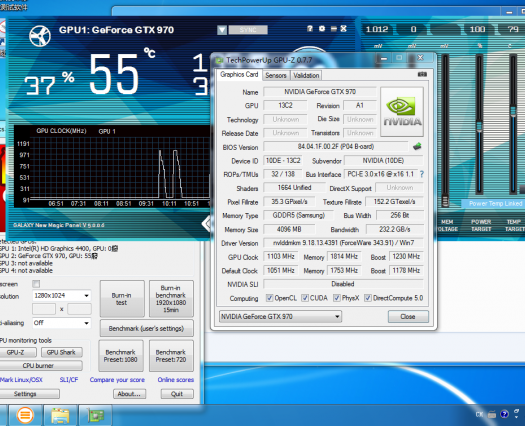
Task: Click the Bus Interface question mark
Action: pyautogui.click(x=422, y=174)
